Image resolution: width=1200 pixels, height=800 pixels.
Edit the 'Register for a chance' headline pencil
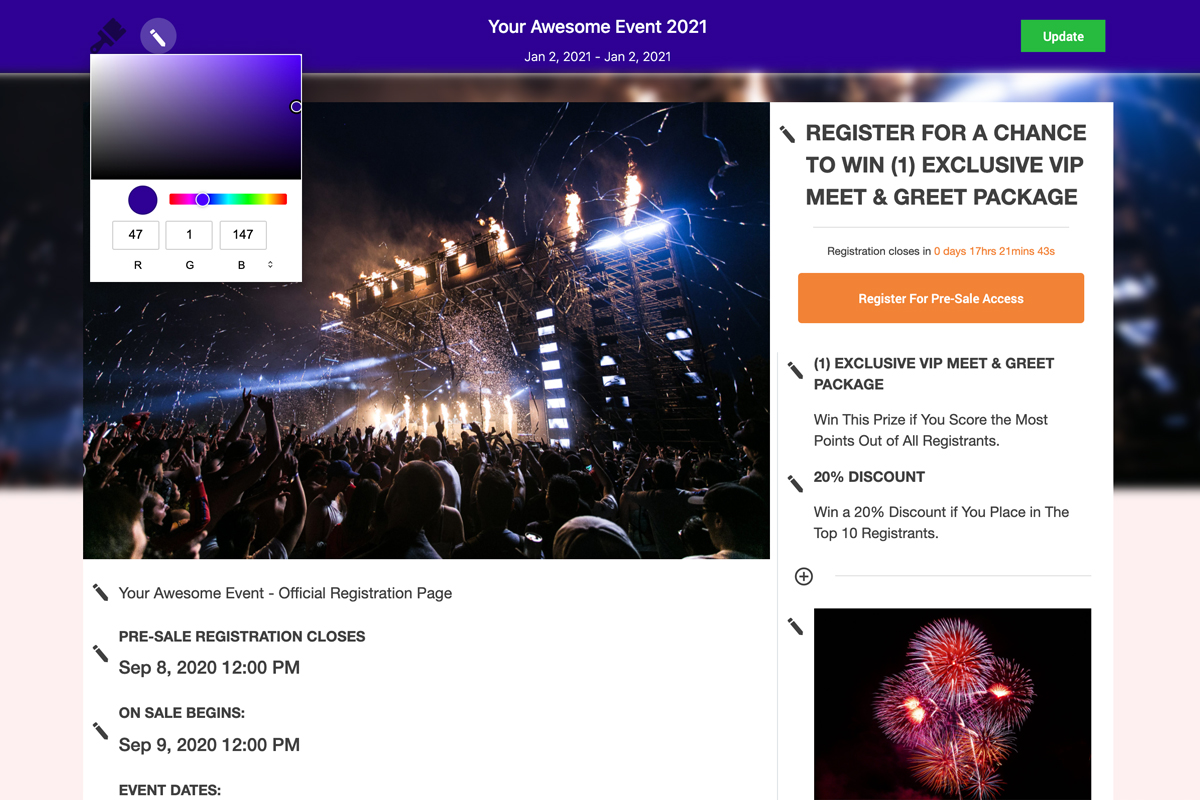tap(788, 134)
